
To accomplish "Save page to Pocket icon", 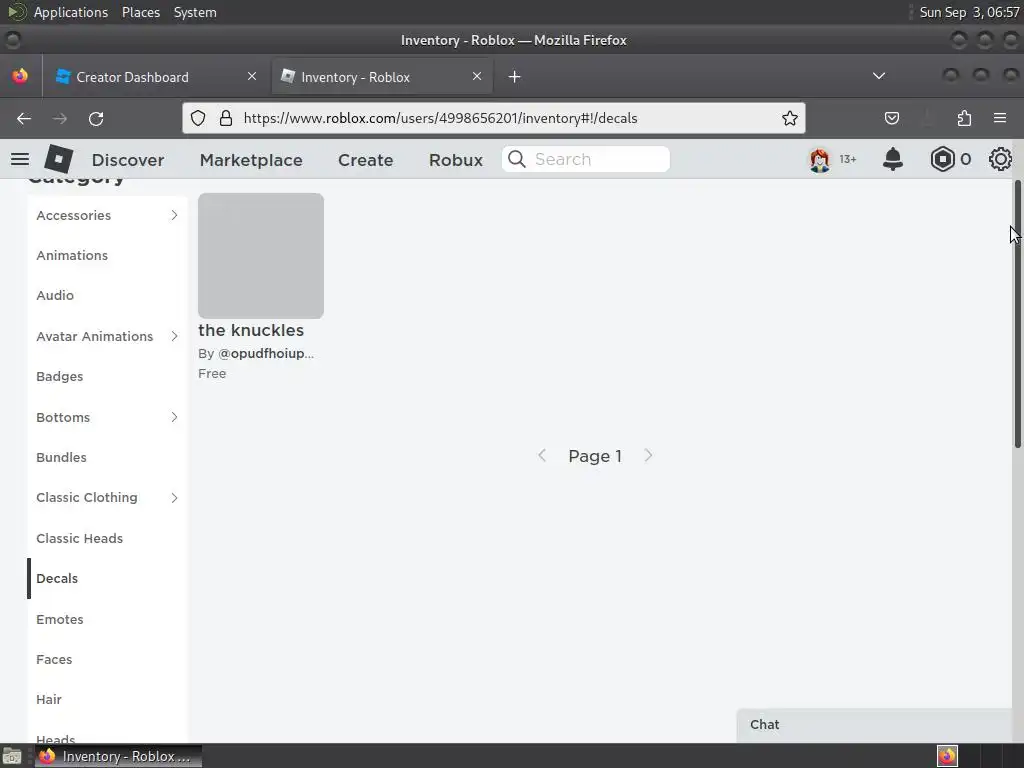I will [x=891, y=118].
